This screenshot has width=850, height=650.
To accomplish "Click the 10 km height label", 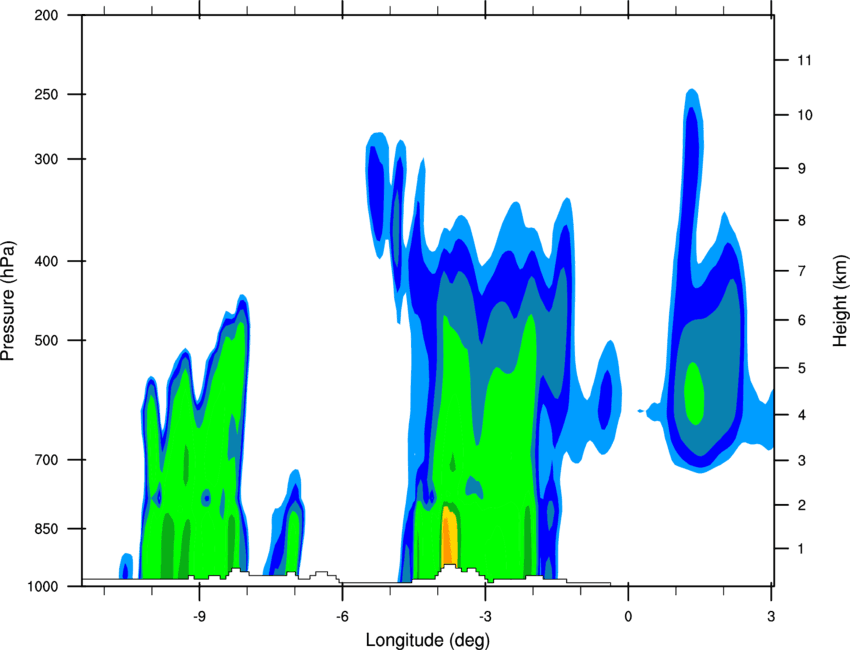I will [804, 115].
